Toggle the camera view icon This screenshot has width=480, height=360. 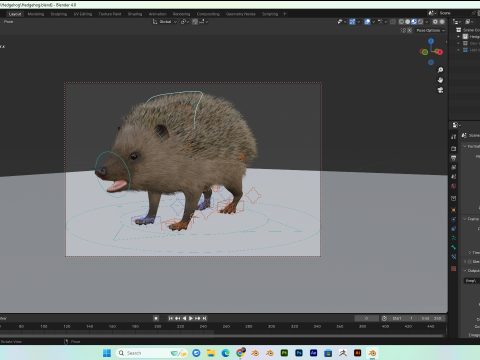coord(440,90)
